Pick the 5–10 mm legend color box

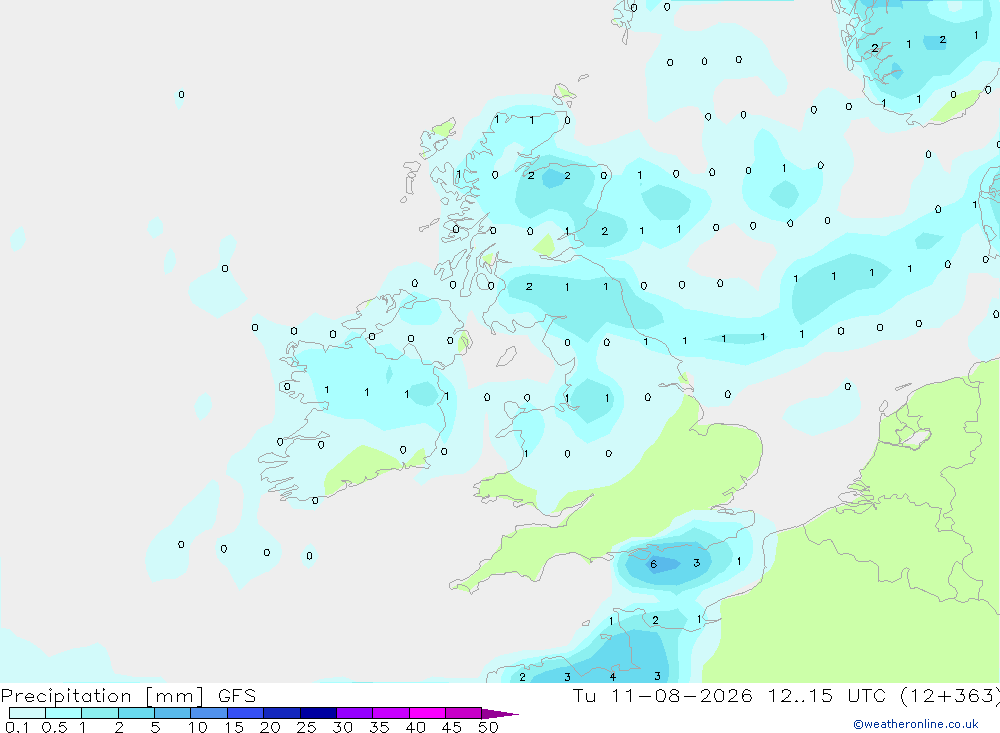(173, 713)
